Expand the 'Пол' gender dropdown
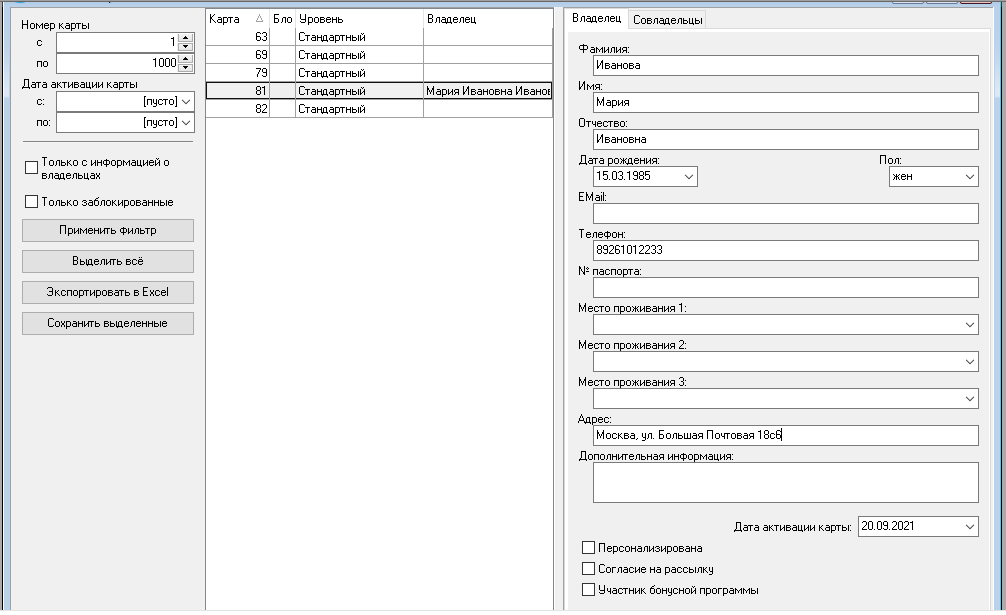1006x615 pixels. (970, 176)
